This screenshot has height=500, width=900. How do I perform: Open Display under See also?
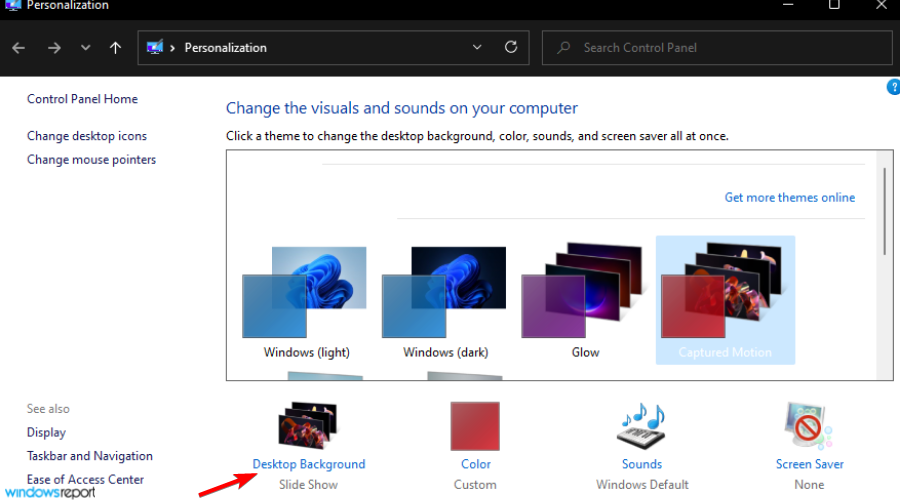(x=46, y=432)
